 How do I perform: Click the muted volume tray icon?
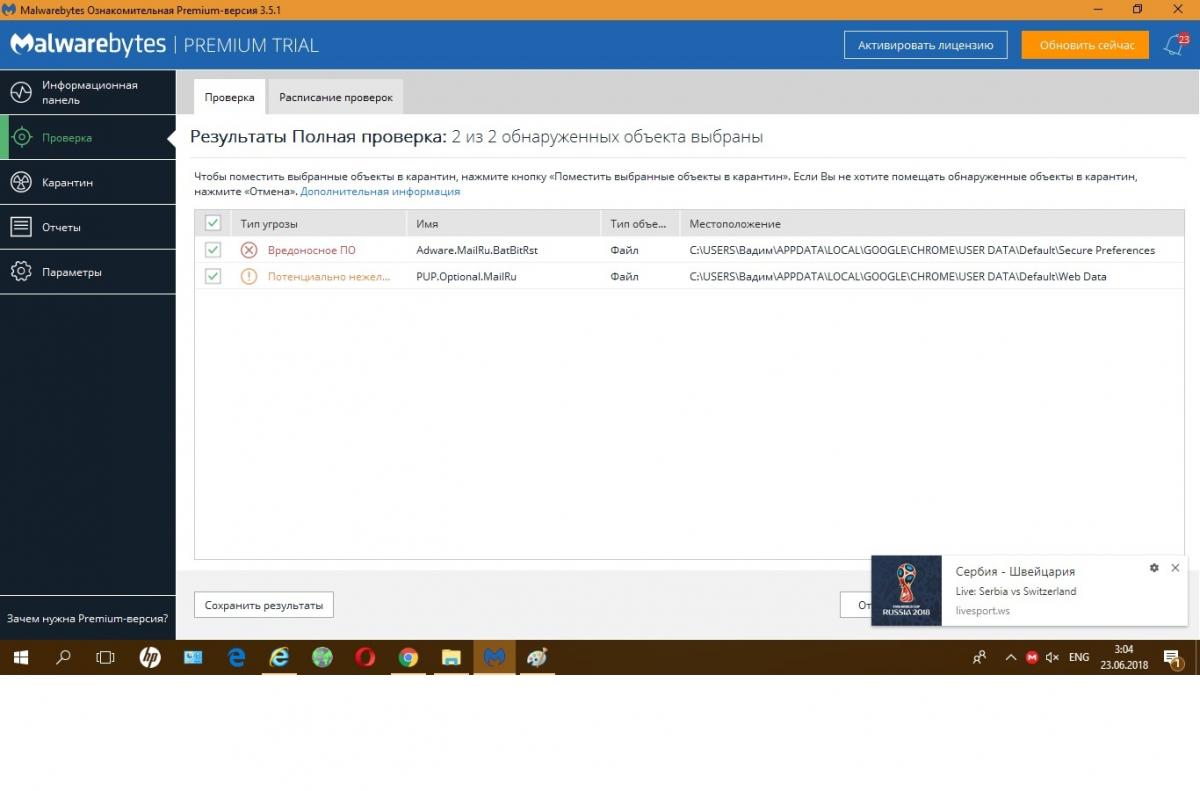1052,658
